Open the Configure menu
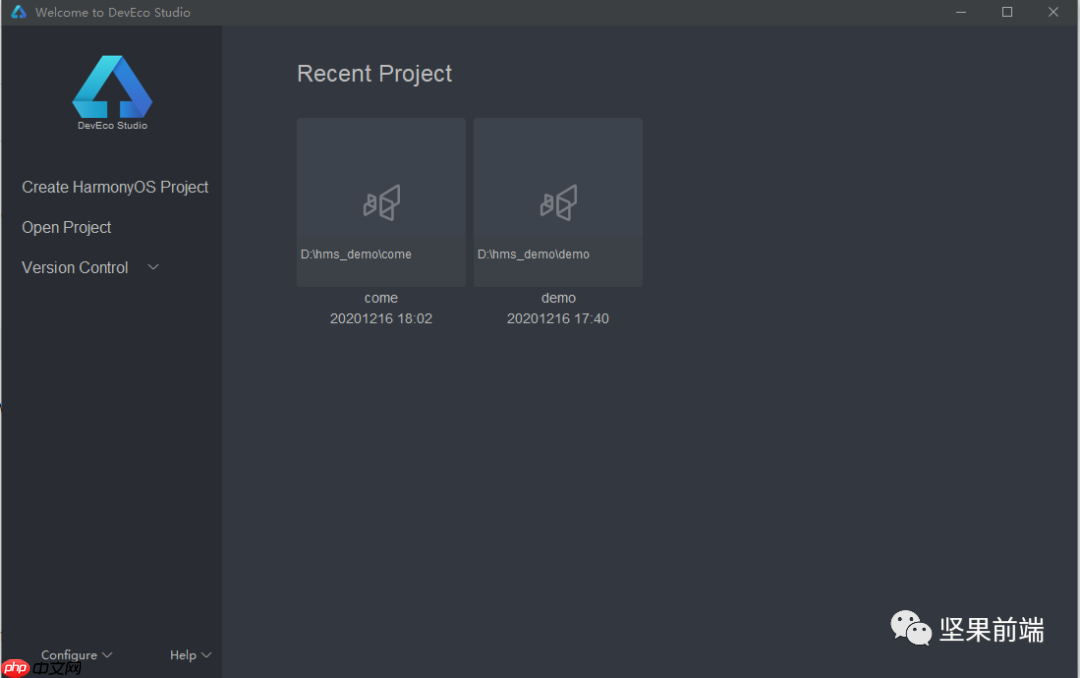This screenshot has width=1080, height=678. click(x=76, y=655)
